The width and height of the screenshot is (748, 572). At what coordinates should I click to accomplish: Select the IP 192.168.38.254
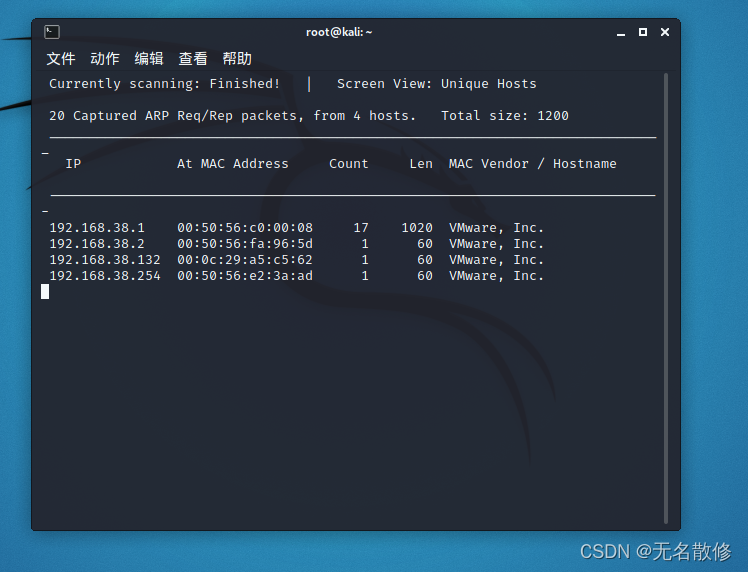[105, 276]
